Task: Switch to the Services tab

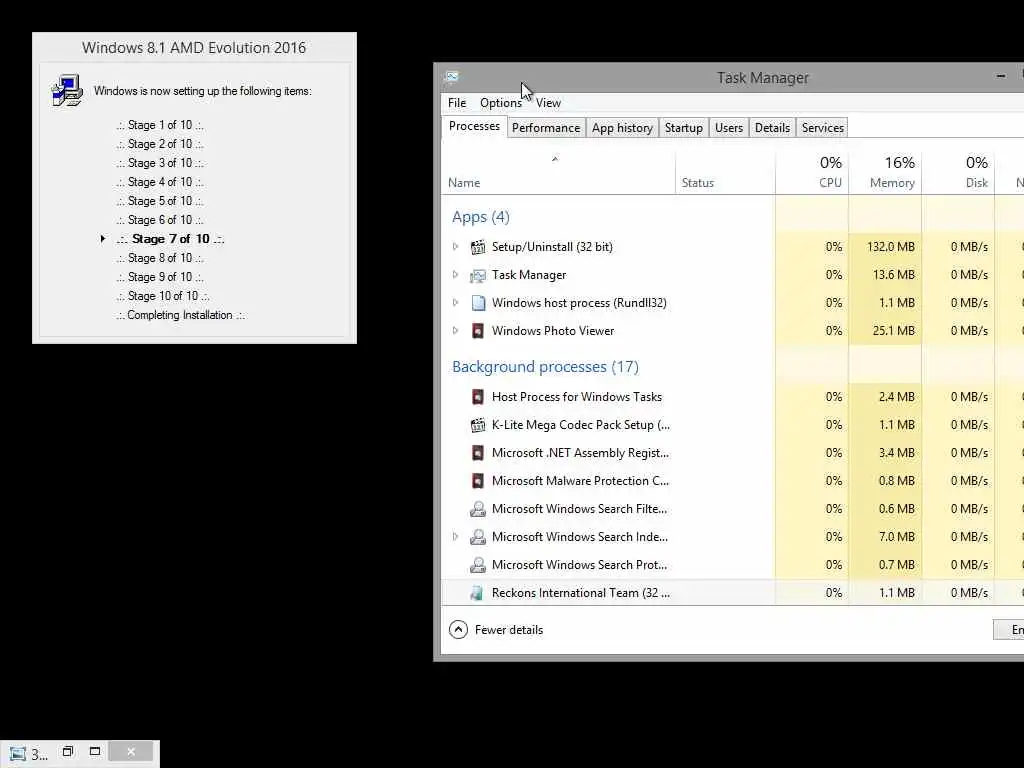Action: coord(823,128)
